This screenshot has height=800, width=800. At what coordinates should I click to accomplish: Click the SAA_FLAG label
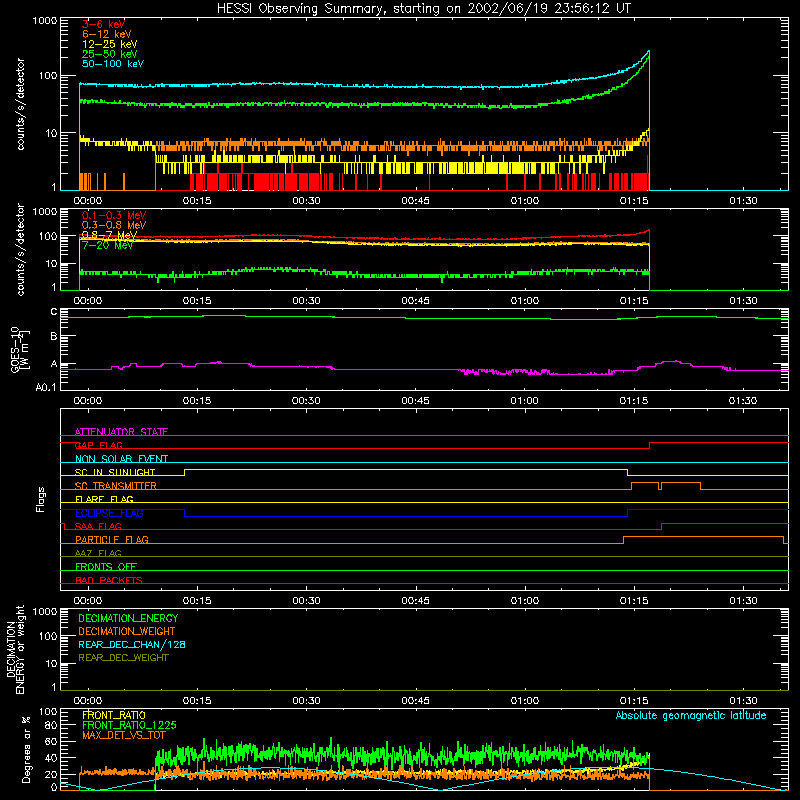tap(98, 526)
